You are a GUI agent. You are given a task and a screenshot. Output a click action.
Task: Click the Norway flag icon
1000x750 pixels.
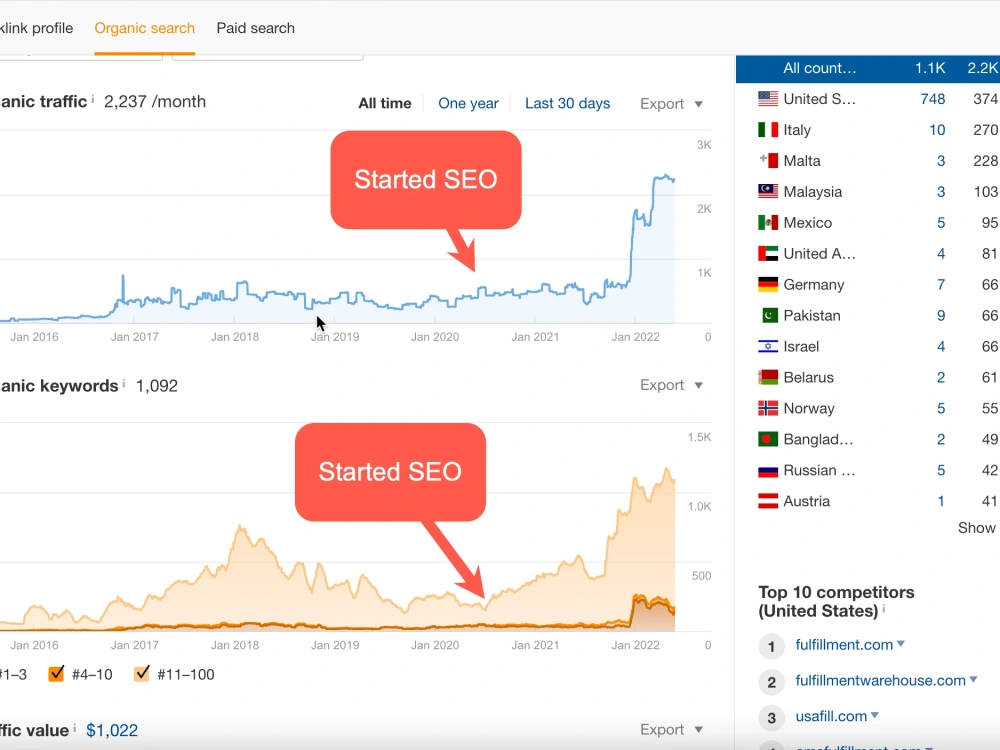pos(768,408)
